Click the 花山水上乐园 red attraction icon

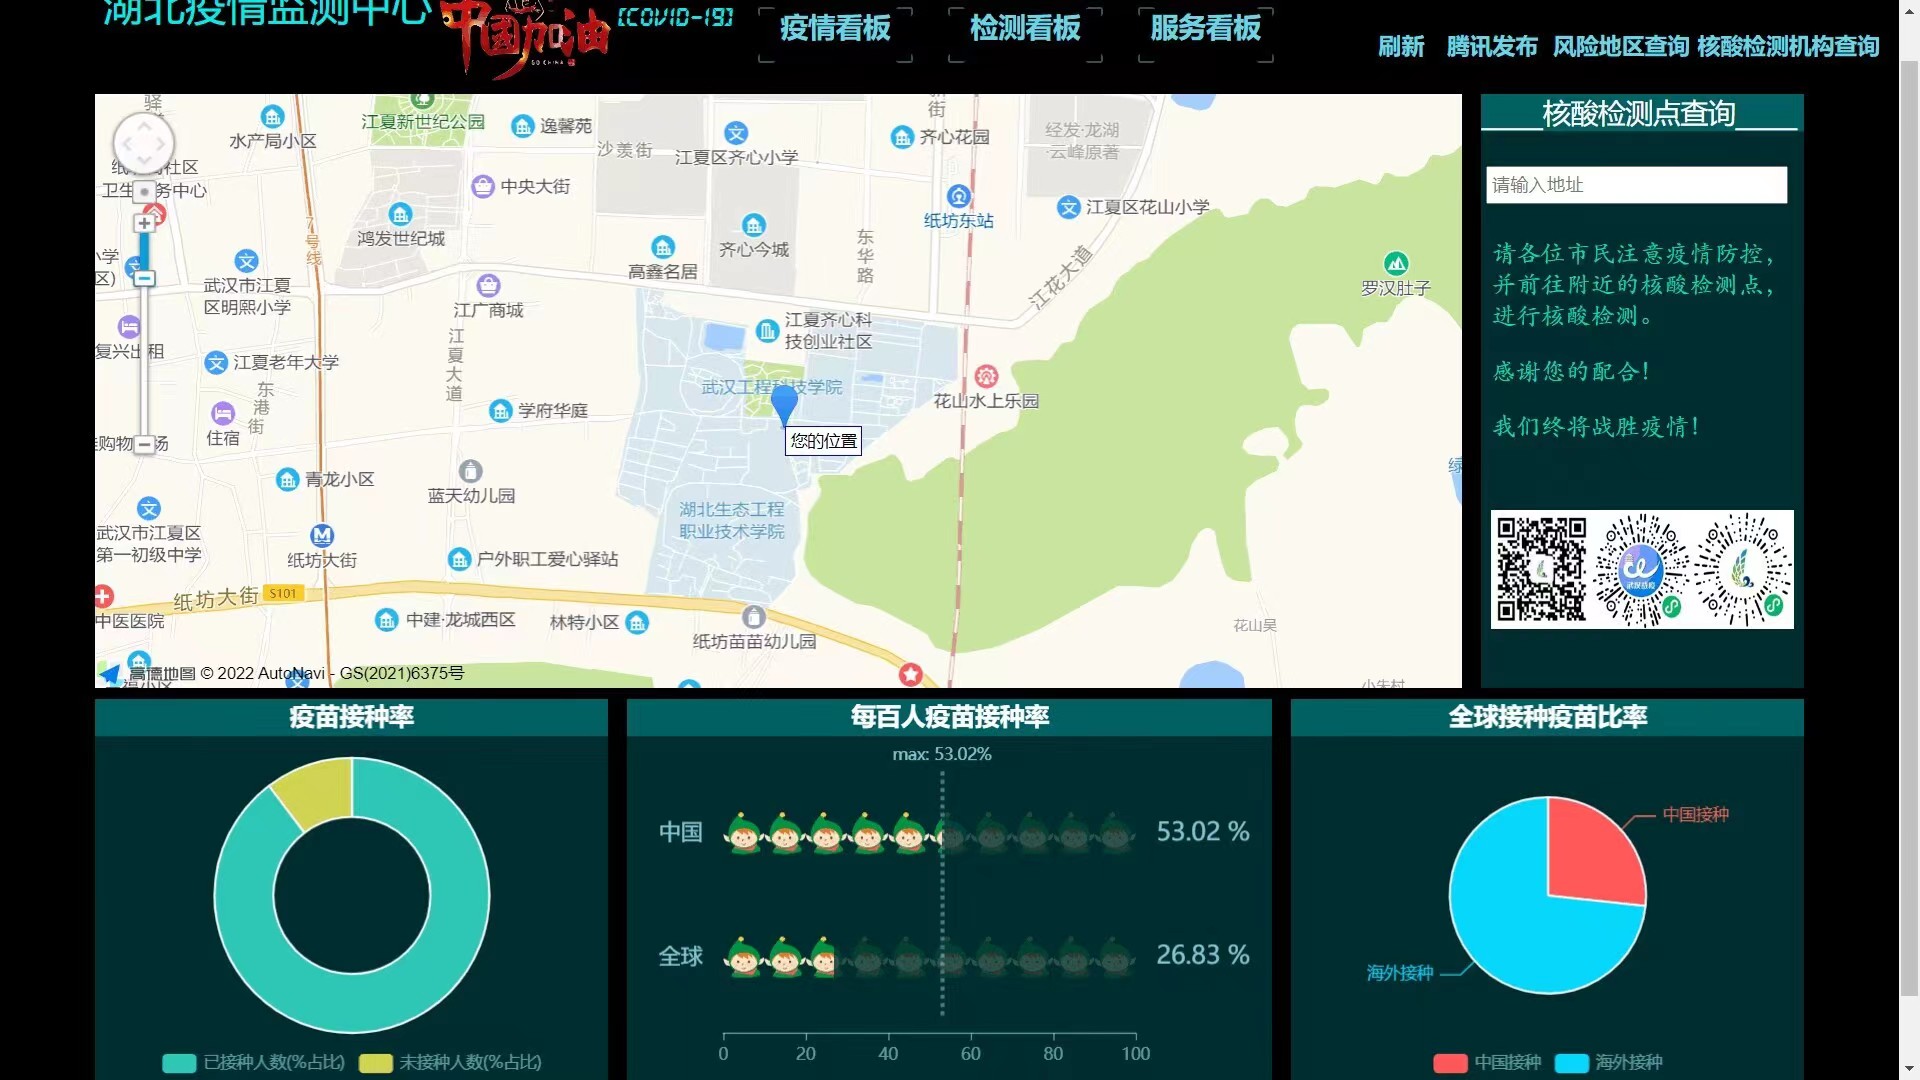pyautogui.click(x=986, y=376)
